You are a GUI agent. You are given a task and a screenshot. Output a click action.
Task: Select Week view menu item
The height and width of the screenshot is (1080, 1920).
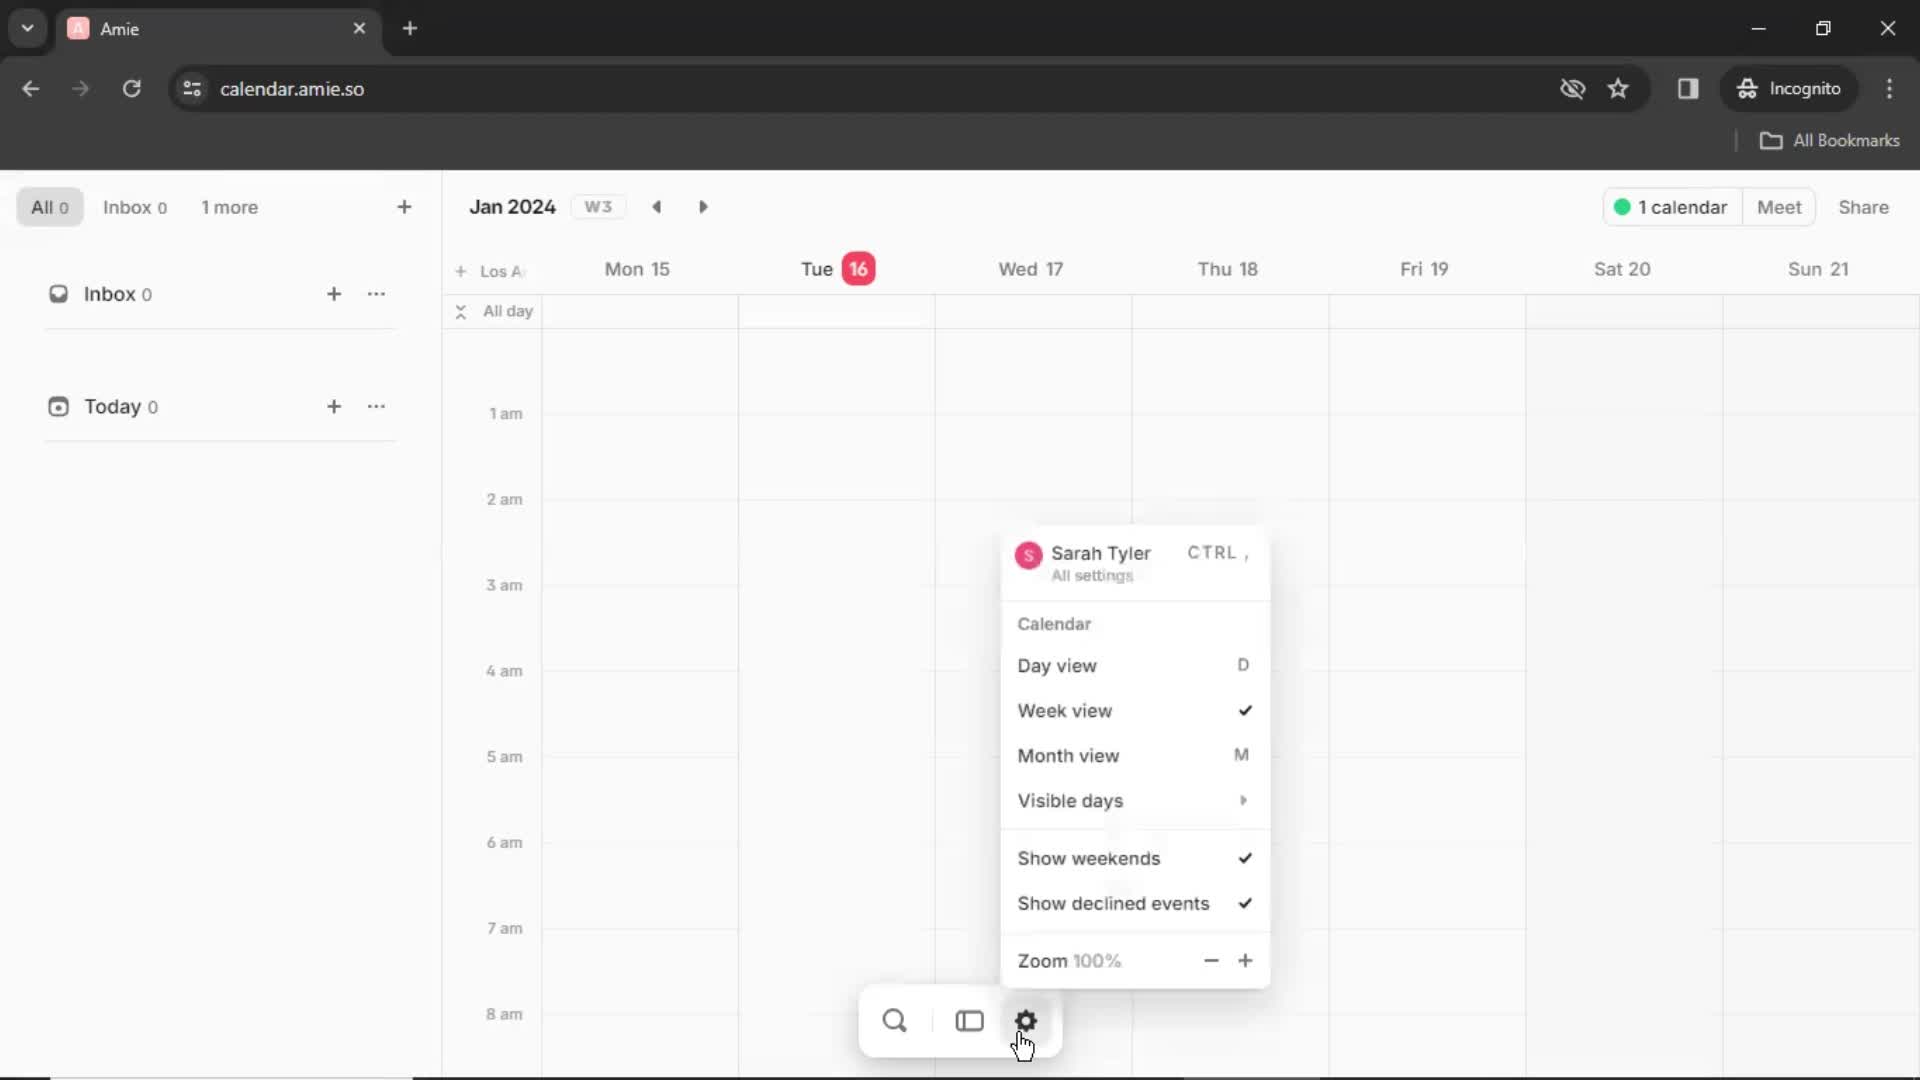tap(1064, 711)
